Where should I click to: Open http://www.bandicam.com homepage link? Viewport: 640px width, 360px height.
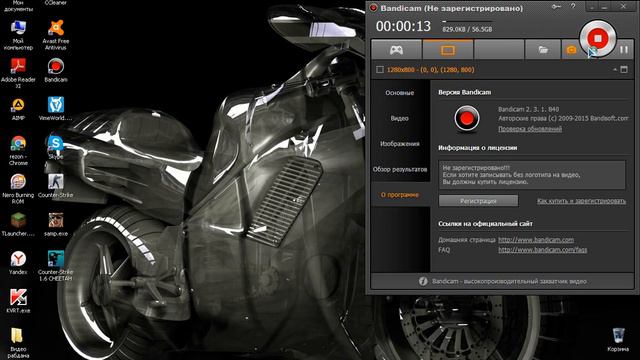536,240
